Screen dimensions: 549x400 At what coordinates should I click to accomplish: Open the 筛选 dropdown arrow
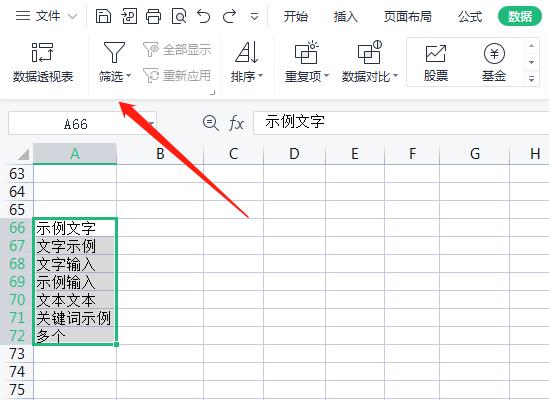(128, 76)
